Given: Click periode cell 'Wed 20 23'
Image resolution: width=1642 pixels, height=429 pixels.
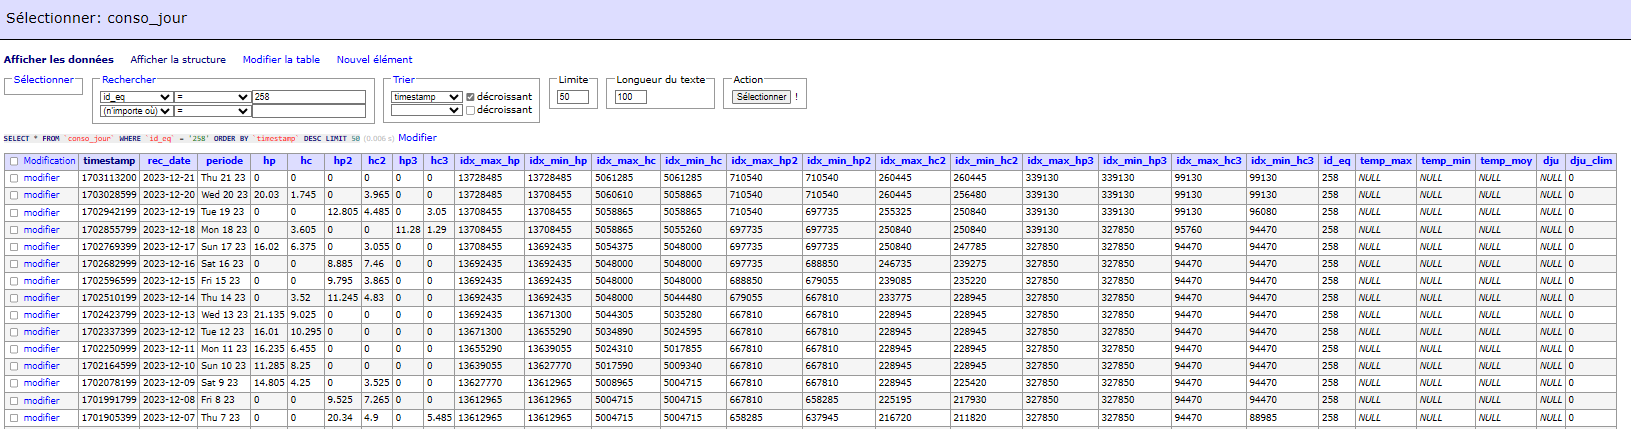Looking at the screenshot, I should 224,195.
